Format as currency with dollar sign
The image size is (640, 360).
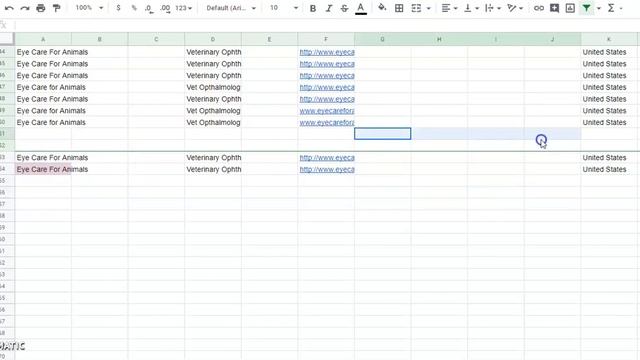[x=118, y=8]
